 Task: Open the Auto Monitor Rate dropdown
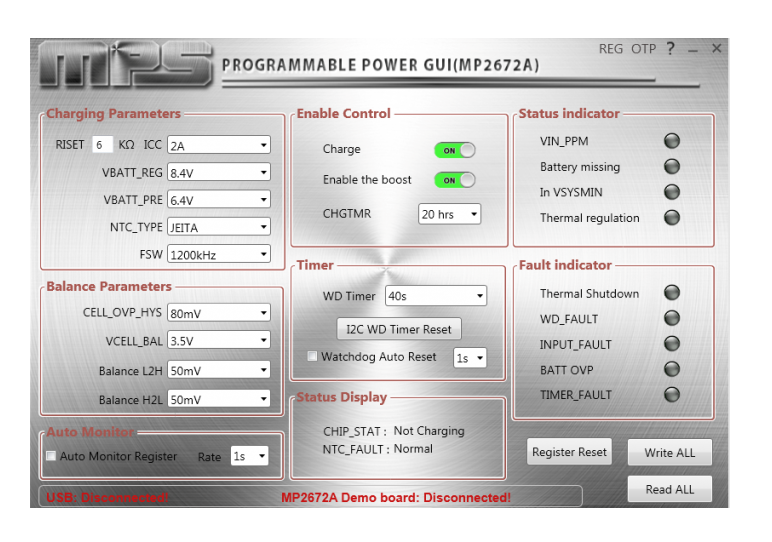pyautogui.click(x=250, y=456)
